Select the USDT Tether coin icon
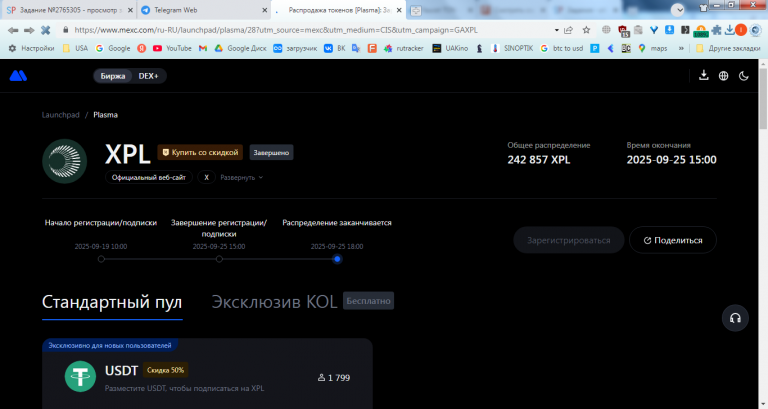This screenshot has height=409, width=768. click(x=80, y=376)
